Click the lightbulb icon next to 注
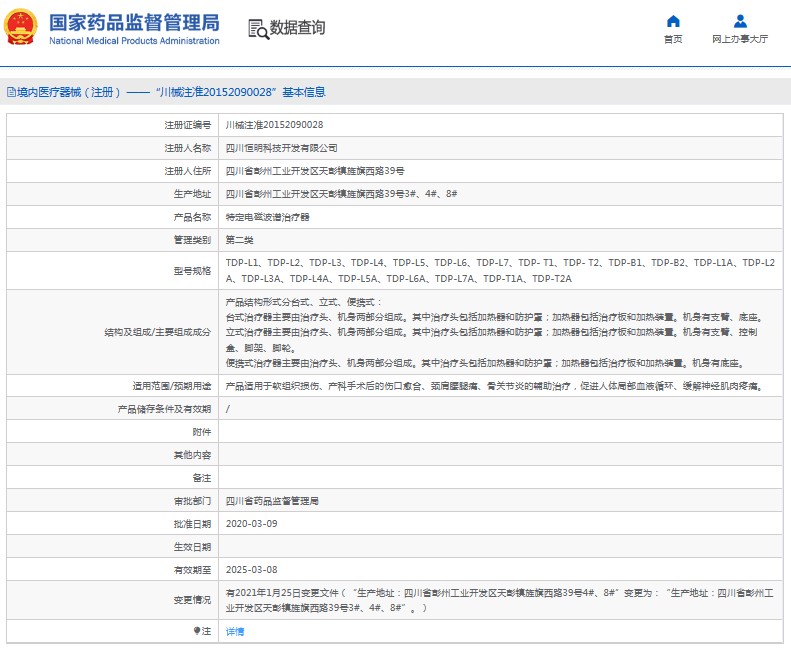 tap(197, 630)
